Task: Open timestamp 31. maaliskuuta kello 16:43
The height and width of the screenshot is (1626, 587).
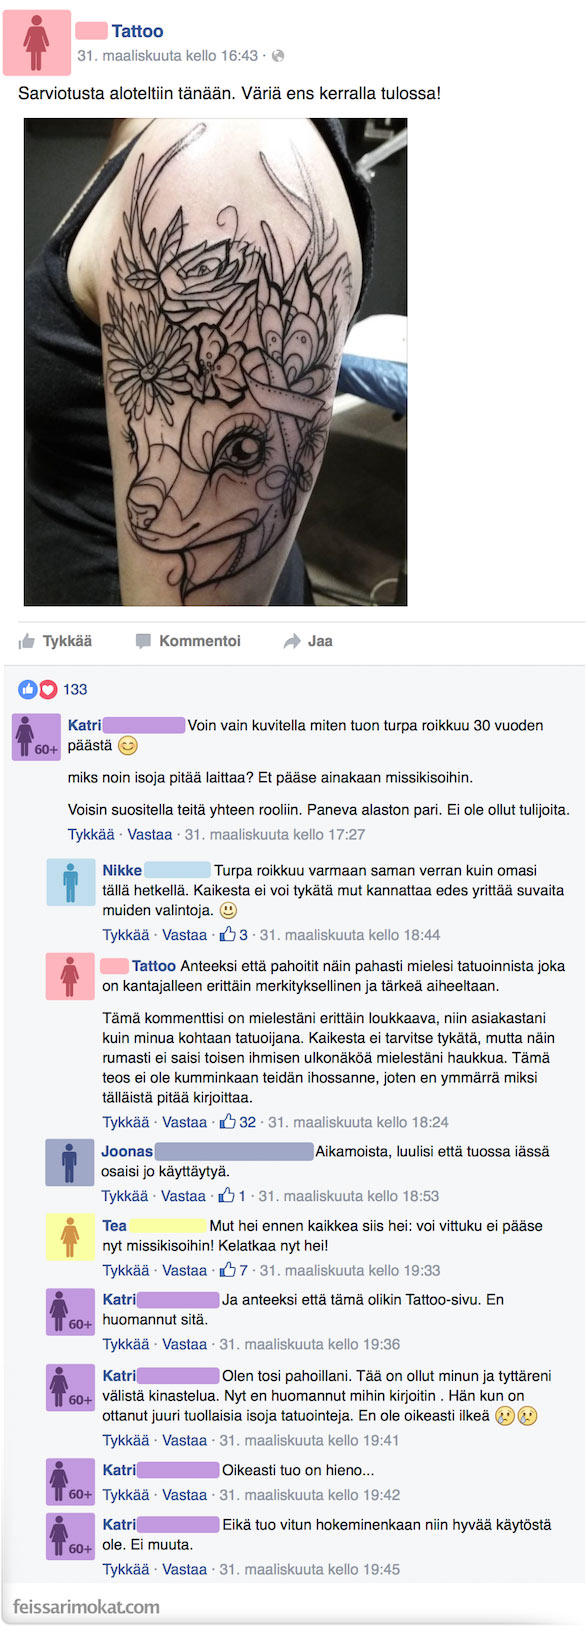Action: [x=168, y=56]
